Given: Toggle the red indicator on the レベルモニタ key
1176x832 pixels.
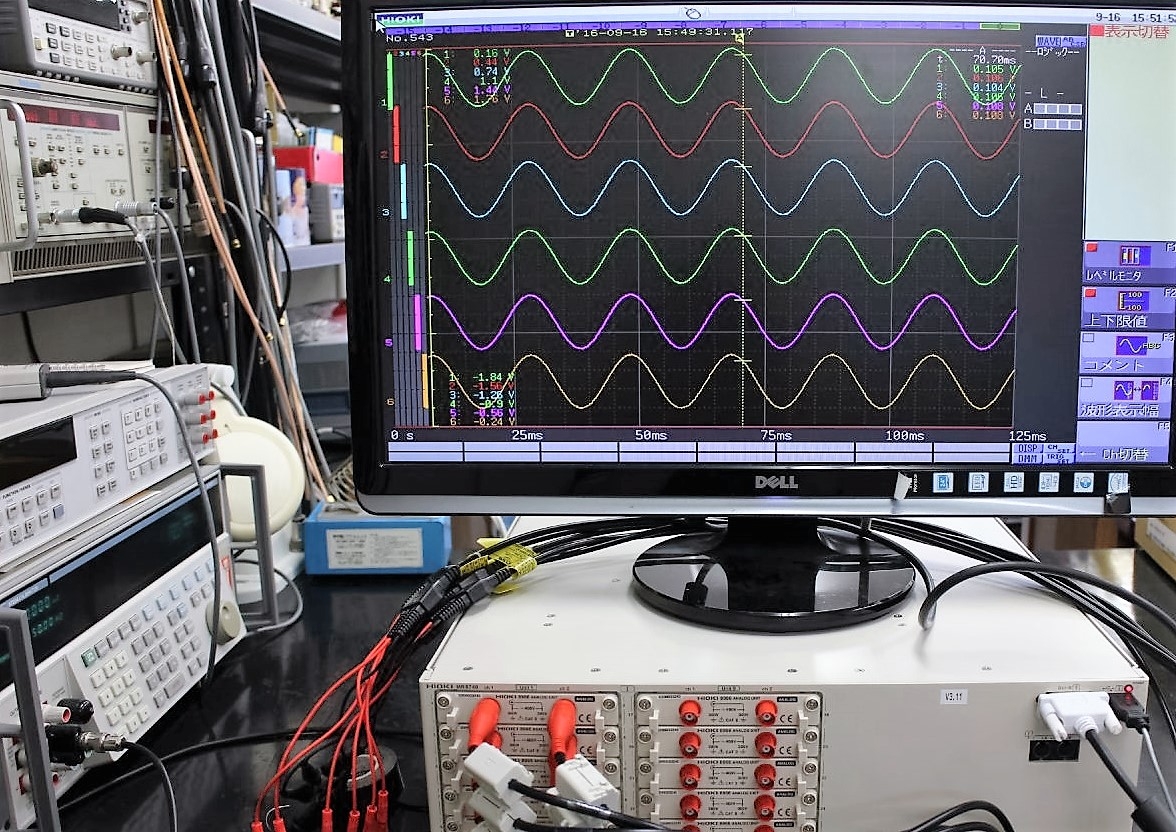Looking at the screenshot, I should coord(1092,248).
